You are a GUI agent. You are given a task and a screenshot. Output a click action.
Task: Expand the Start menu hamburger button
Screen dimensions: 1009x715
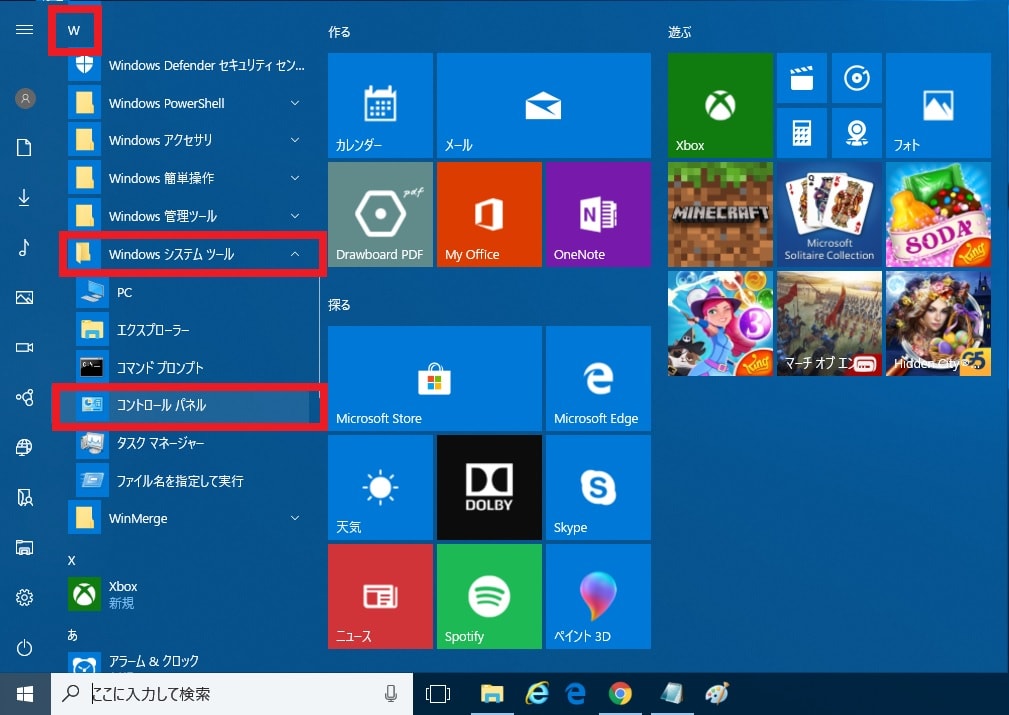click(24, 30)
